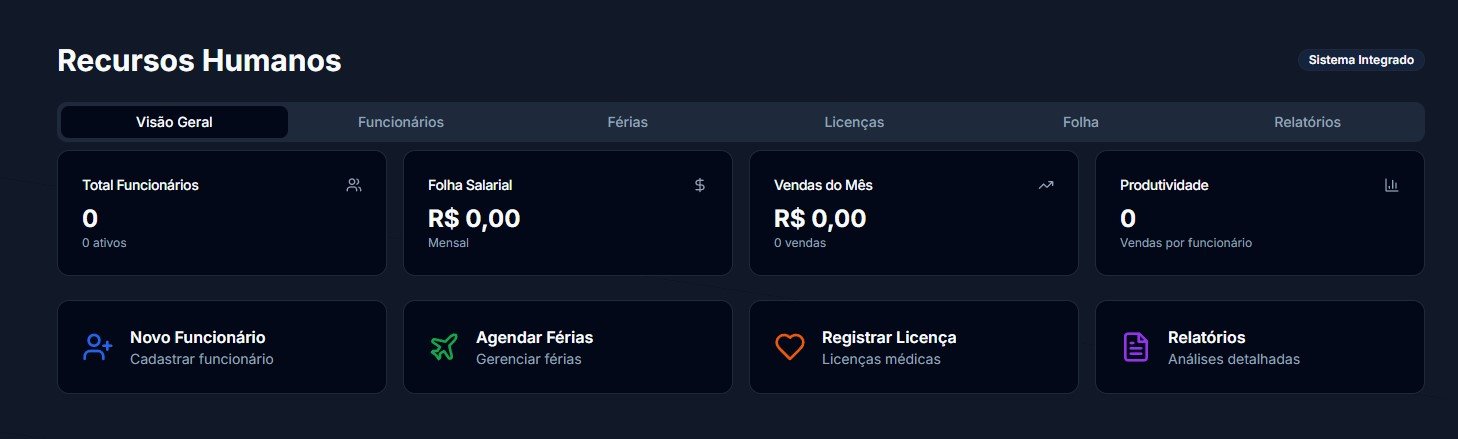Switch to the Funcionários tab
Image resolution: width=1458 pixels, height=439 pixels.
[401, 122]
